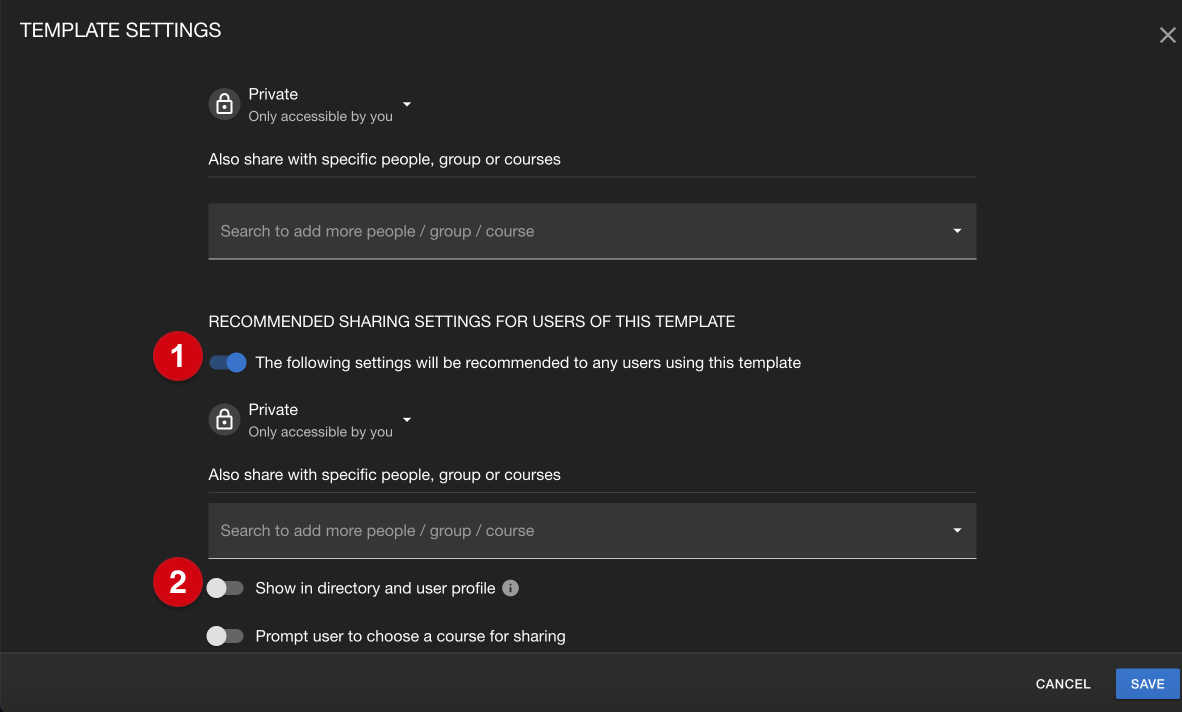Click the Recommended Sharing Settings section heading
1182x712 pixels.
[471, 322]
